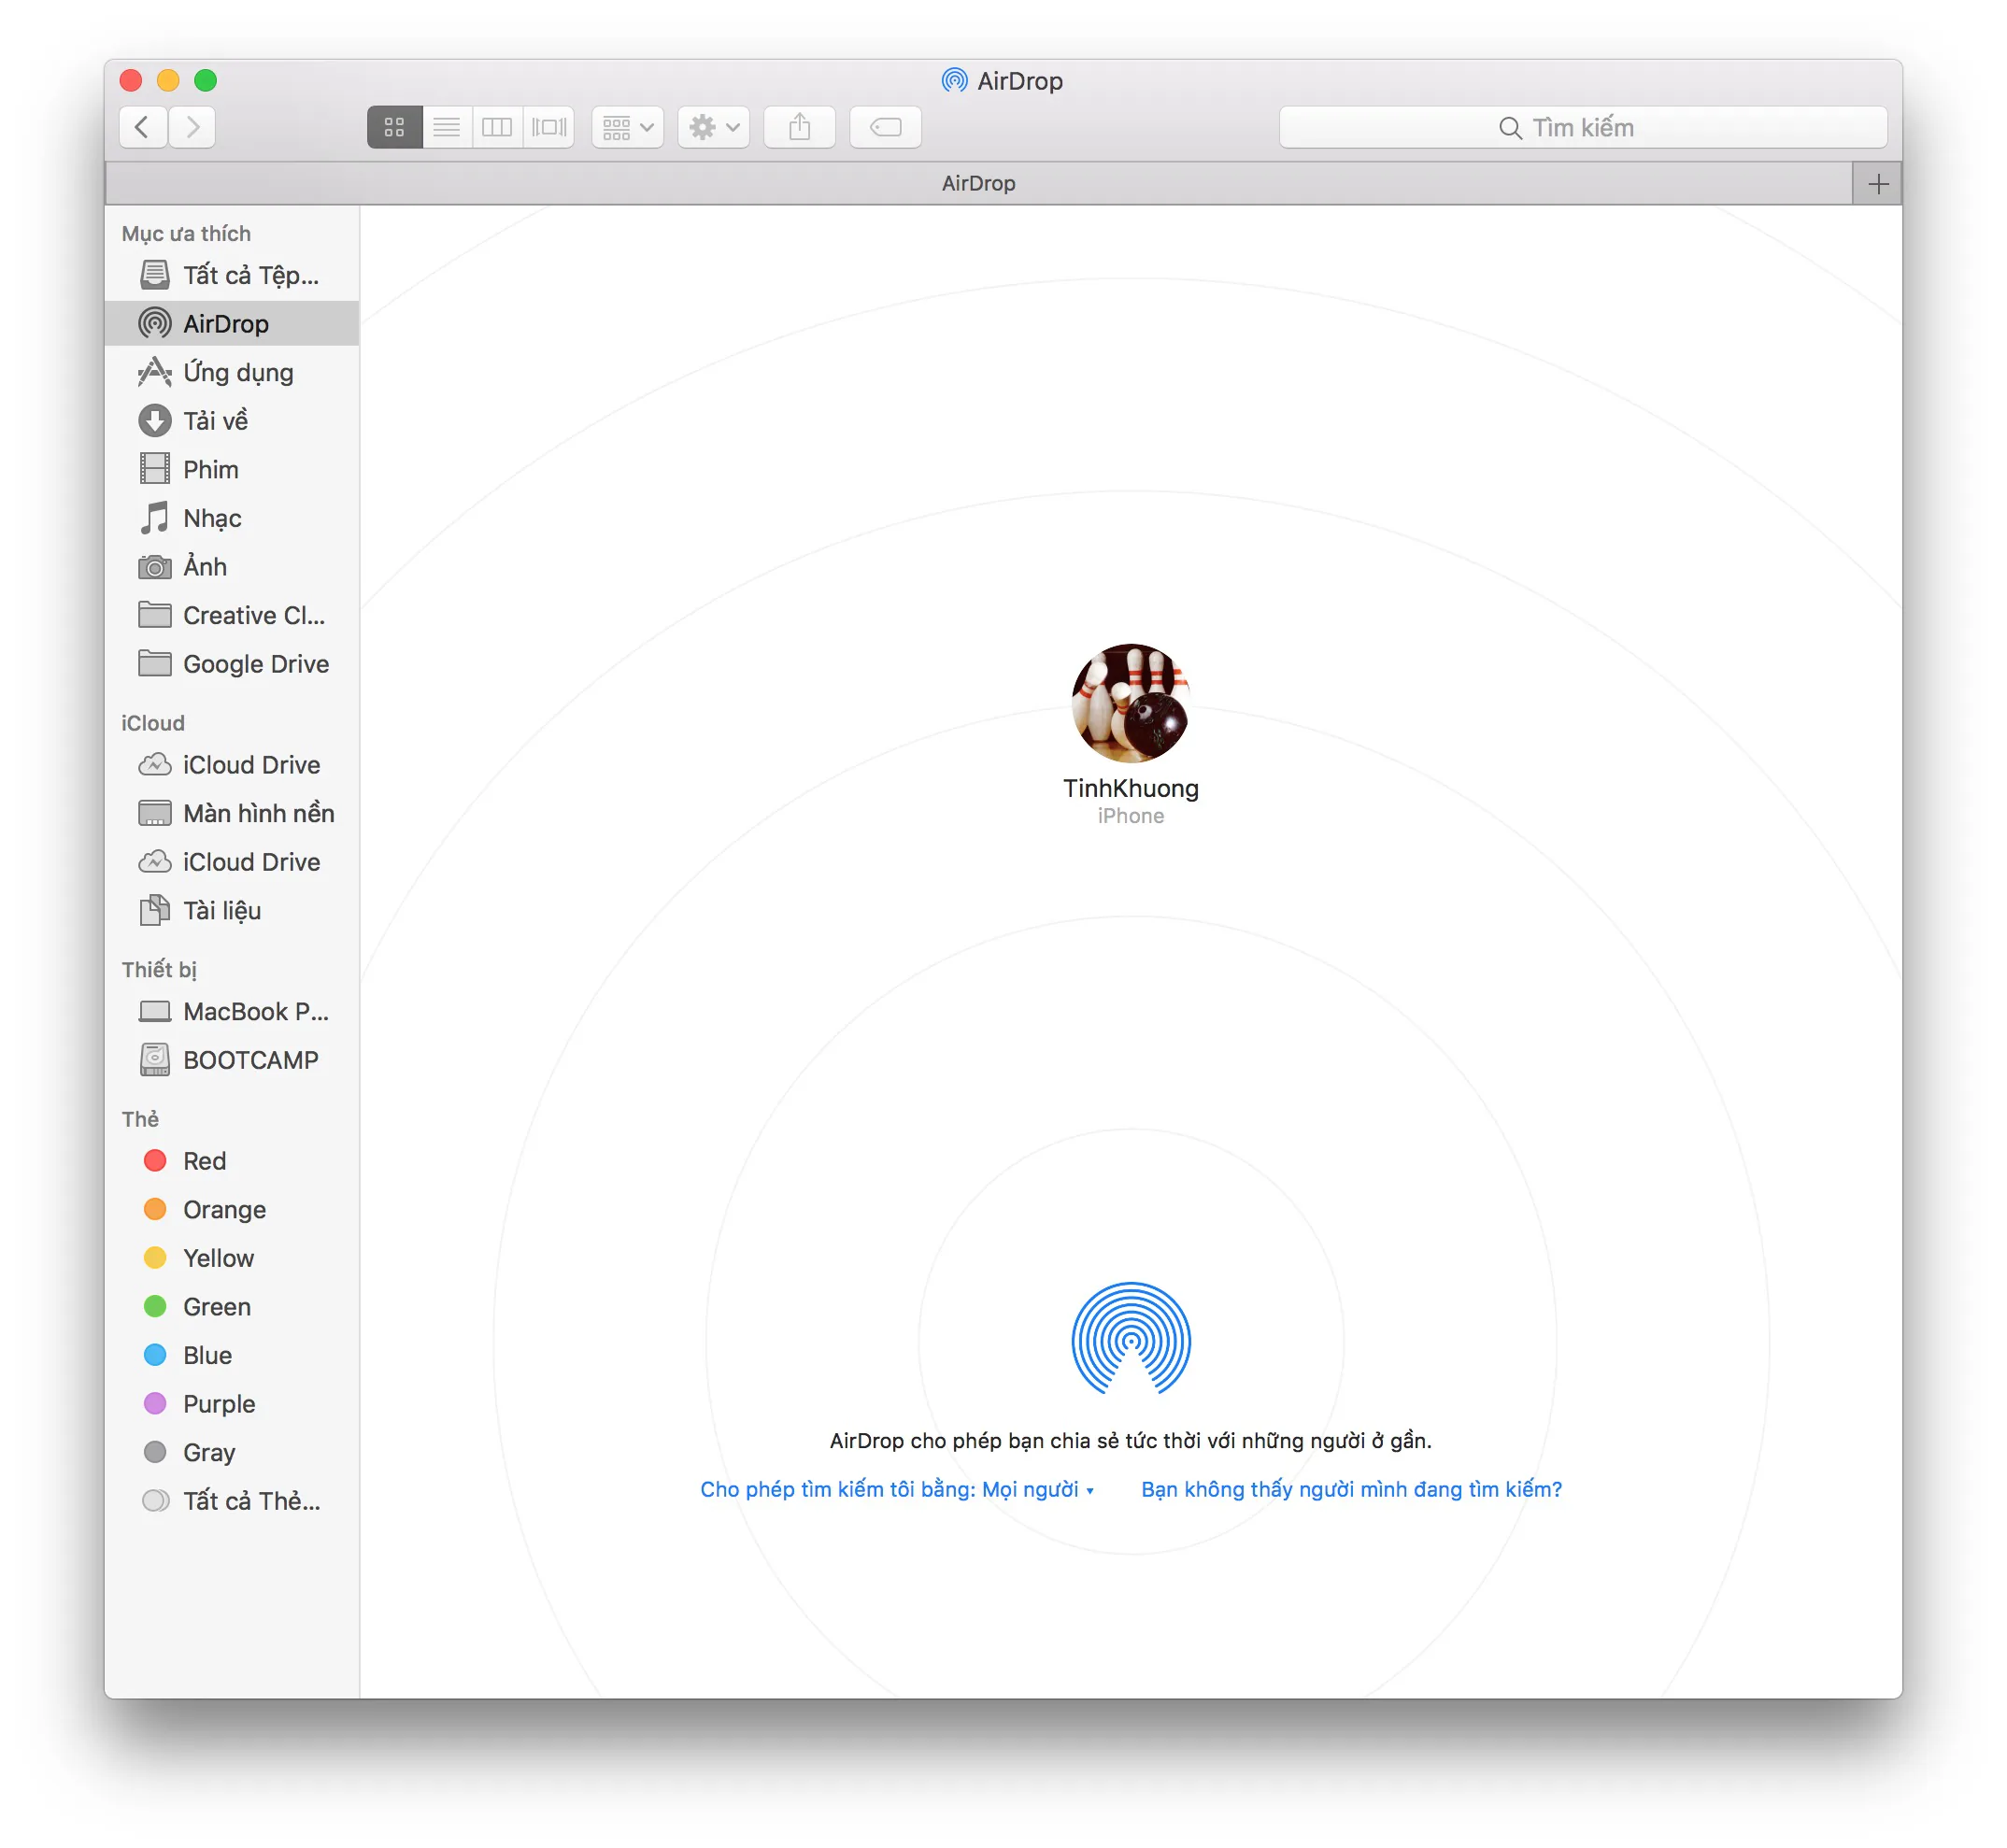Open the Nhạc music folder
Screen dimensions: 2007x1848
[231, 518]
